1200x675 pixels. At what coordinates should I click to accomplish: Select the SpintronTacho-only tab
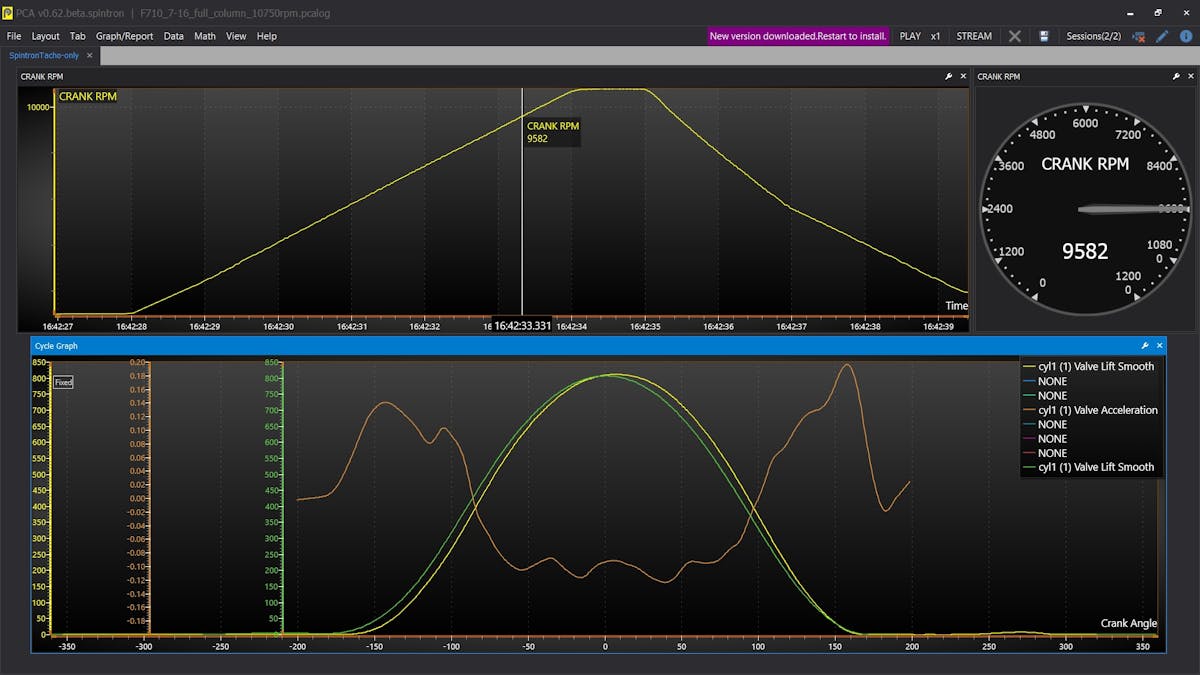44,55
